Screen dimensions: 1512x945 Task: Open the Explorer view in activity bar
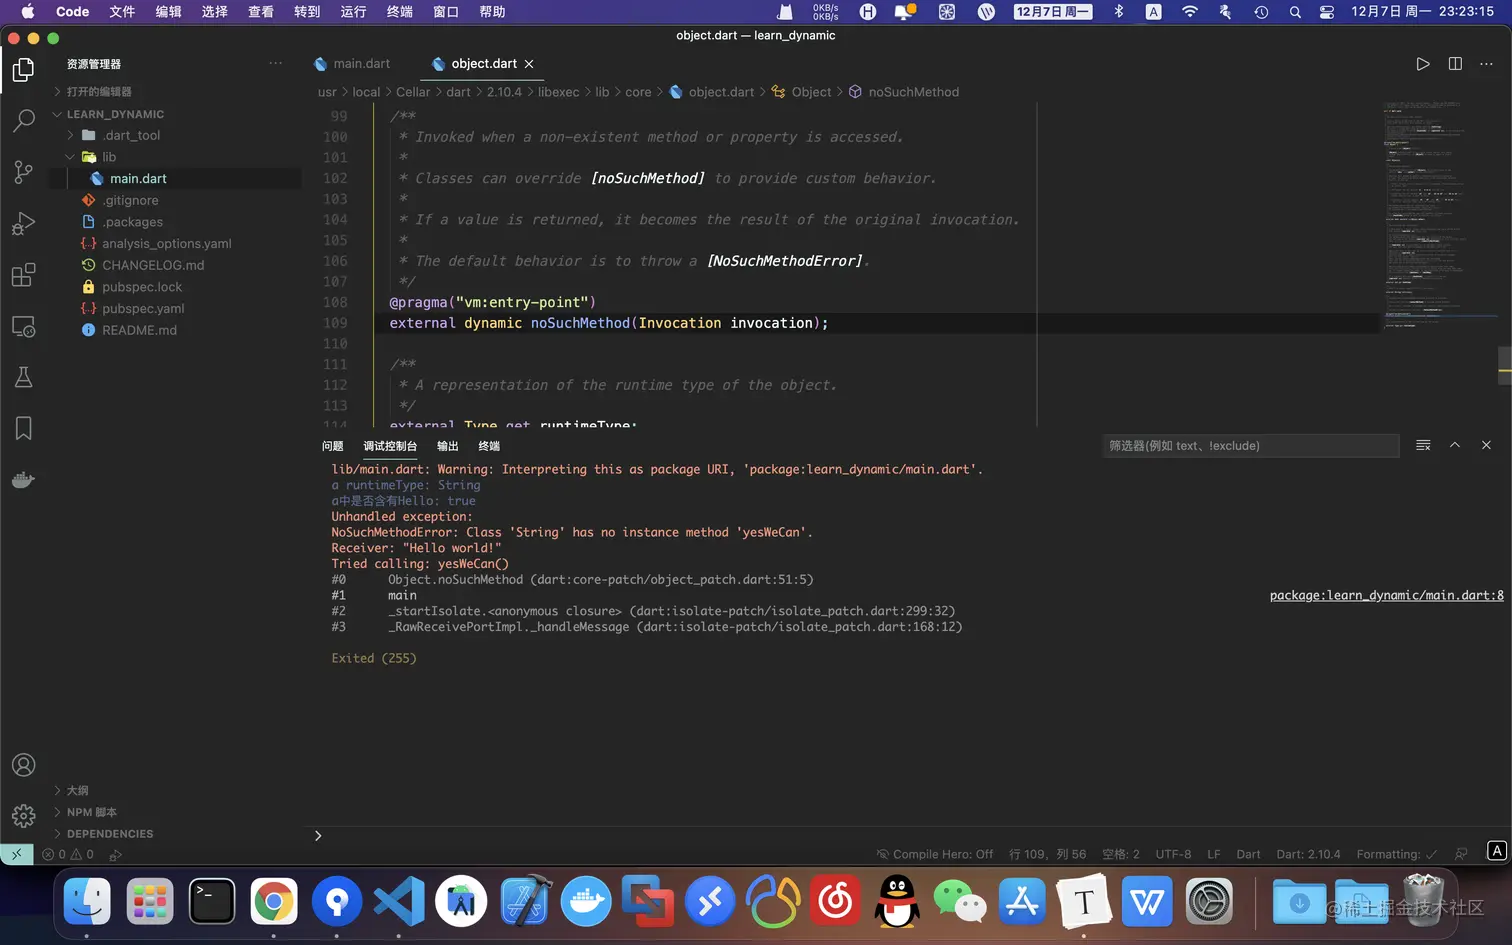(23, 70)
